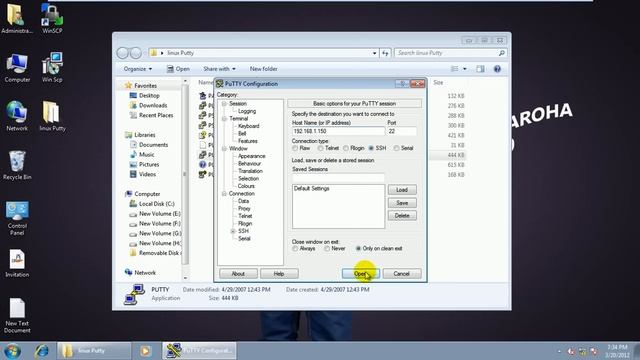This screenshot has width=640, height=360.
Task: Click the Cancel button in PuTTY
Action: tap(402, 273)
